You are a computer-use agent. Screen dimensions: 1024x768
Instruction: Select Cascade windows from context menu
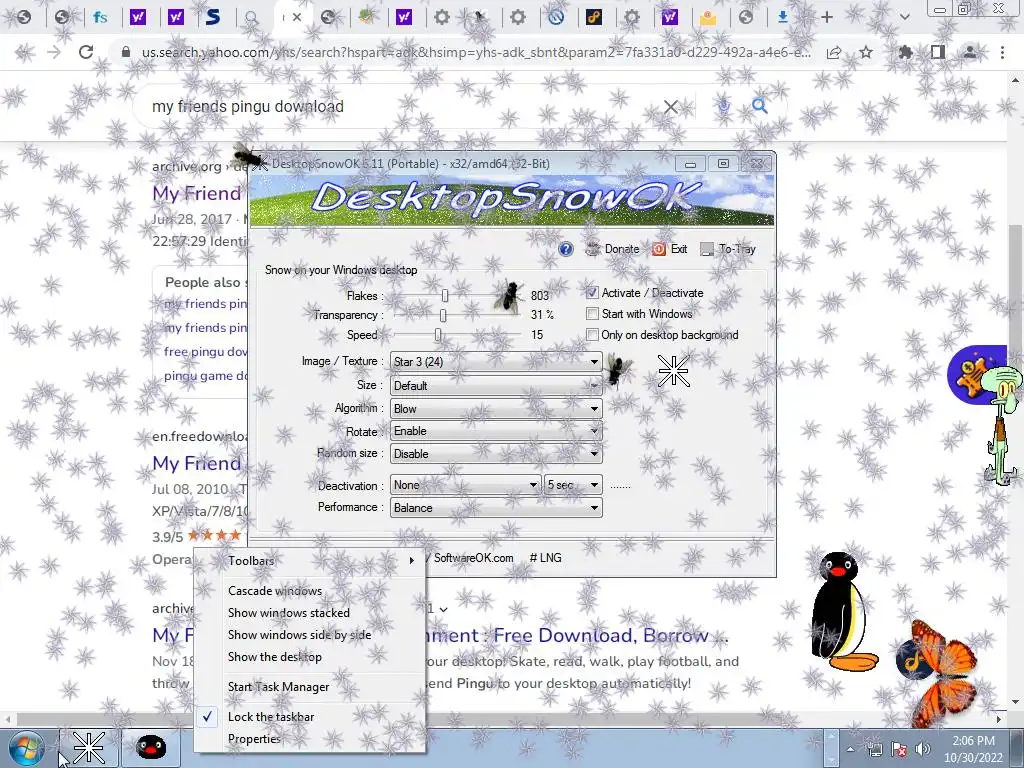(x=275, y=590)
